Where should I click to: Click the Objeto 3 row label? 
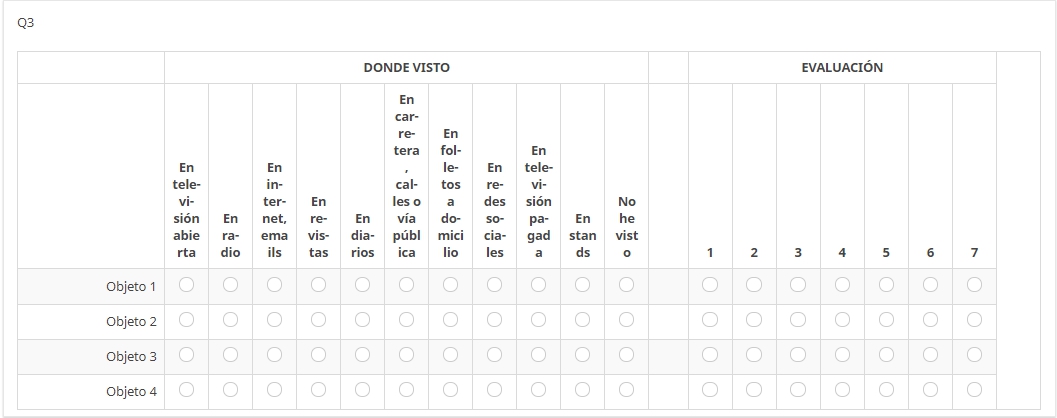131,357
